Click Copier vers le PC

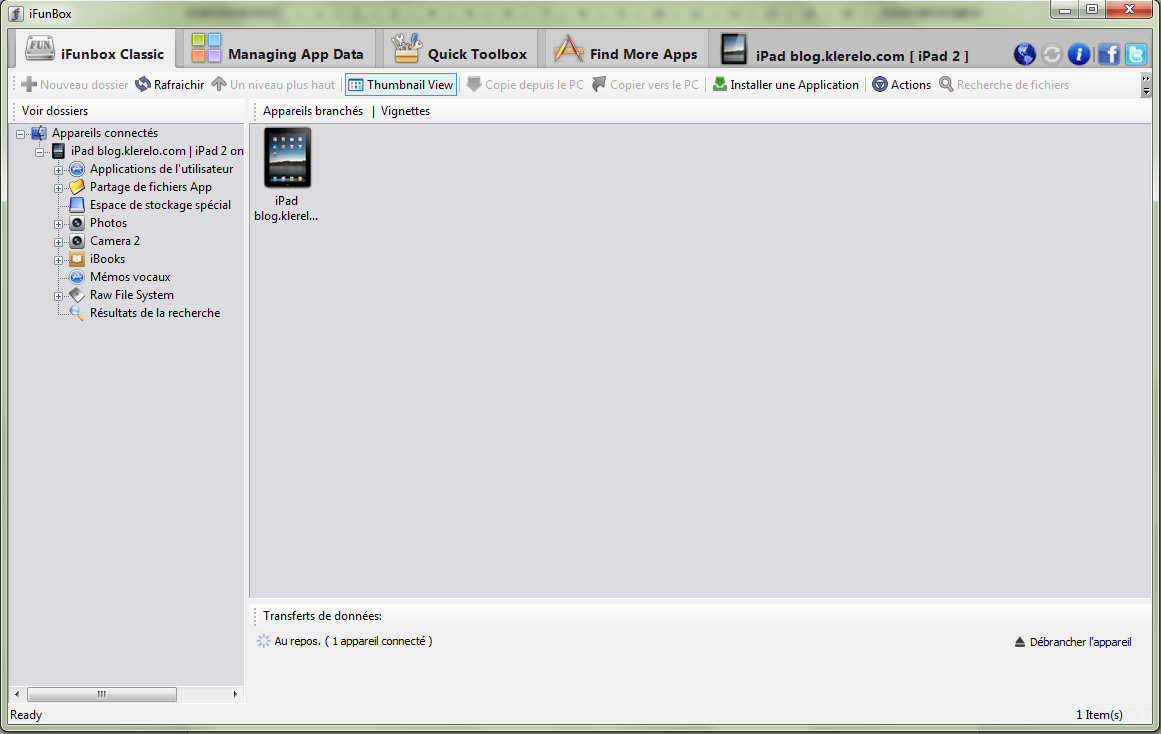[646, 84]
